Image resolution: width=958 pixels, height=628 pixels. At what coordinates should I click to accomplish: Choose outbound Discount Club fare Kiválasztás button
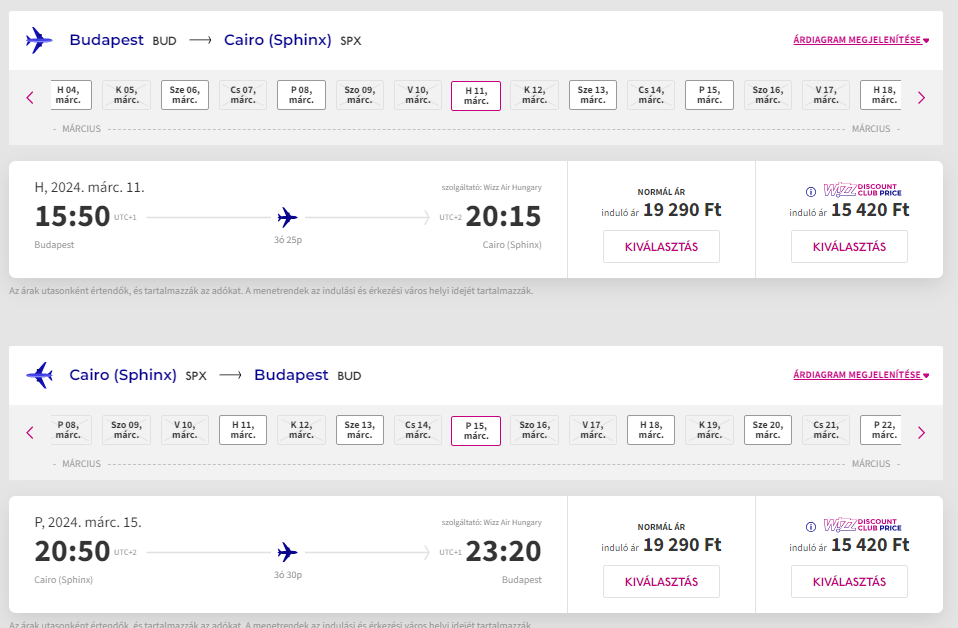[849, 246]
